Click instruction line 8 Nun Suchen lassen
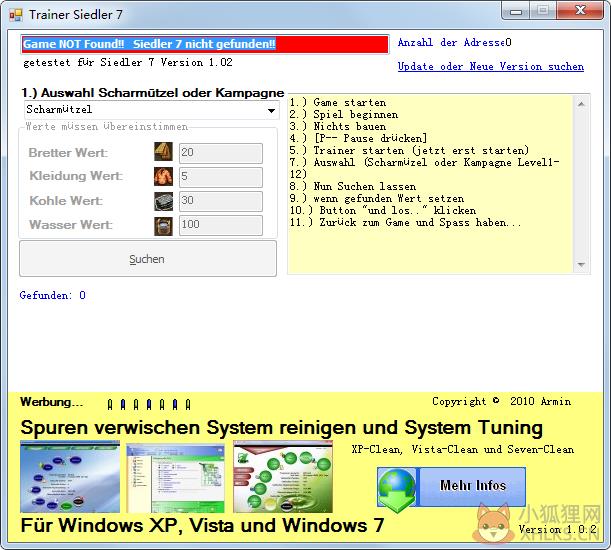The height and width of the screenshot is (550, 611). [x=353, y=186]
